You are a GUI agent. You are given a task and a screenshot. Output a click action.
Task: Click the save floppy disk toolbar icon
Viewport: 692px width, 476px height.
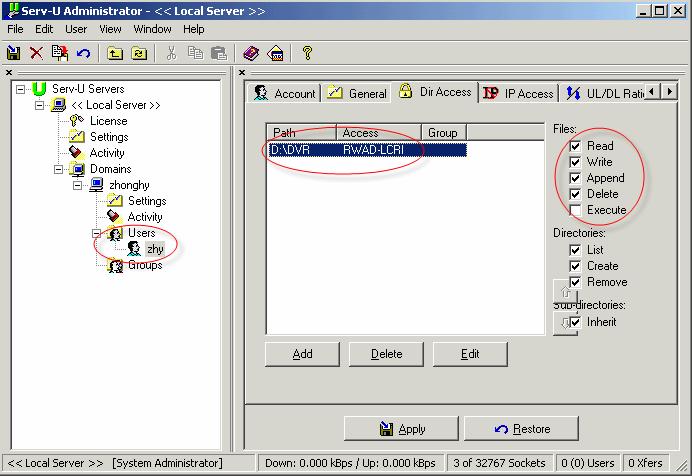pos(14,53)
